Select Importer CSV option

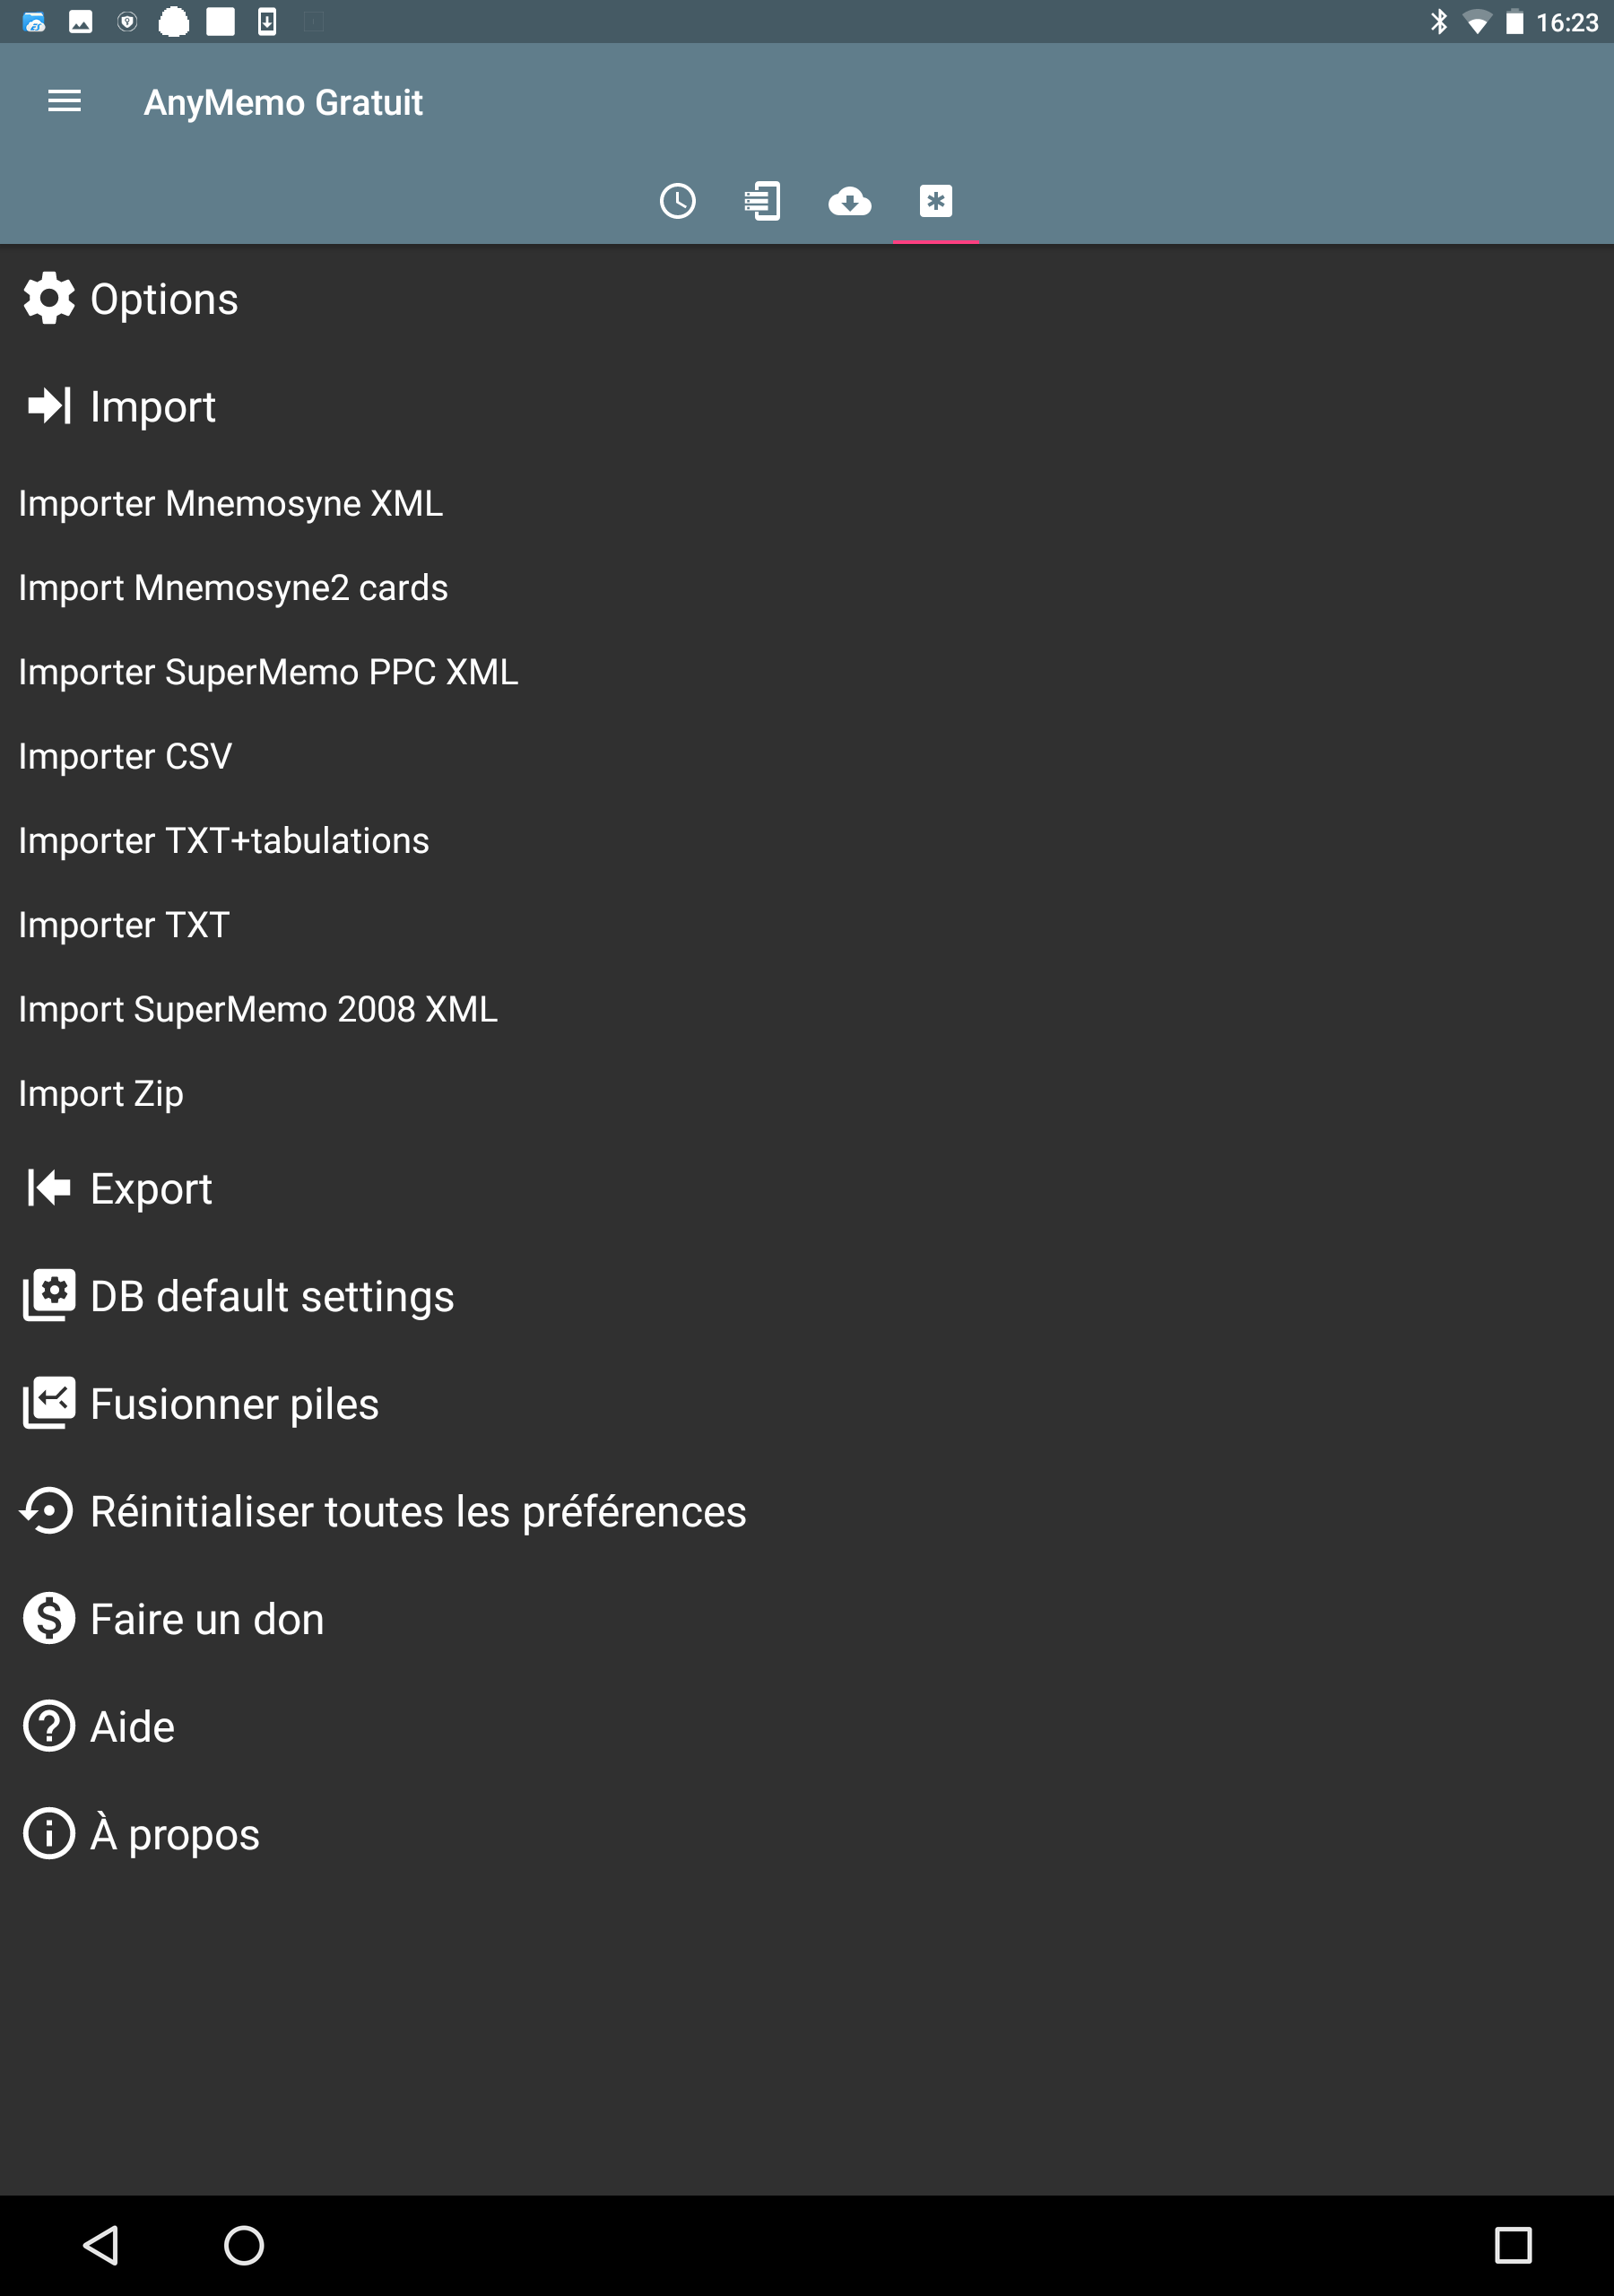[125, 756]
